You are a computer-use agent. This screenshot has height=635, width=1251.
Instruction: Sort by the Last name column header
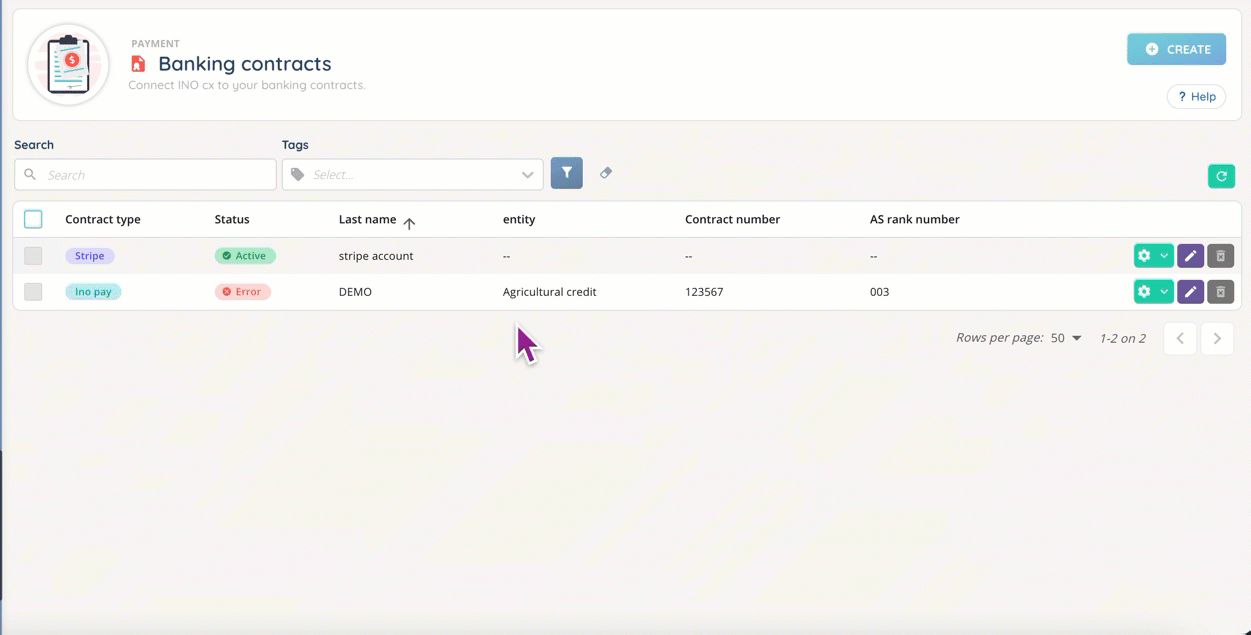pyautogui.click(x=367, y=219)
